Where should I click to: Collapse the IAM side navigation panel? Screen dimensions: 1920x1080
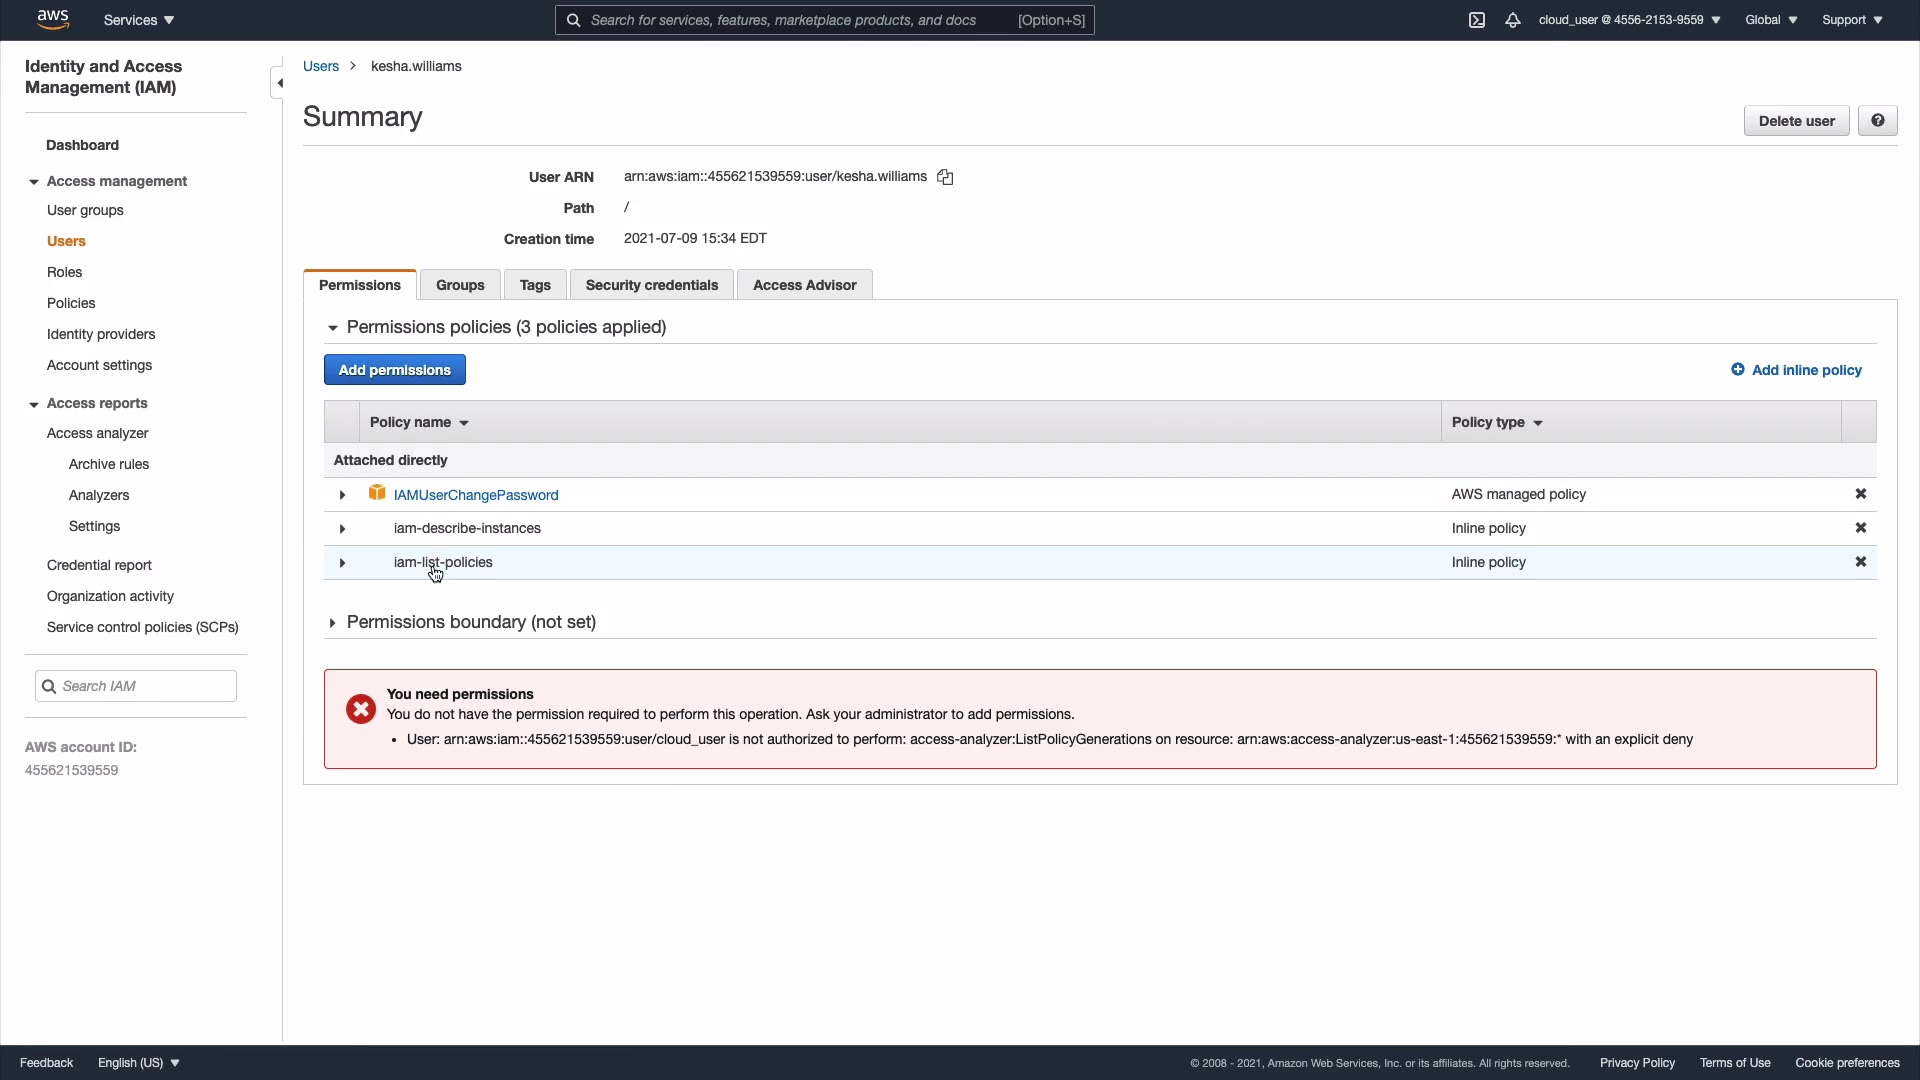pos(279,83)
